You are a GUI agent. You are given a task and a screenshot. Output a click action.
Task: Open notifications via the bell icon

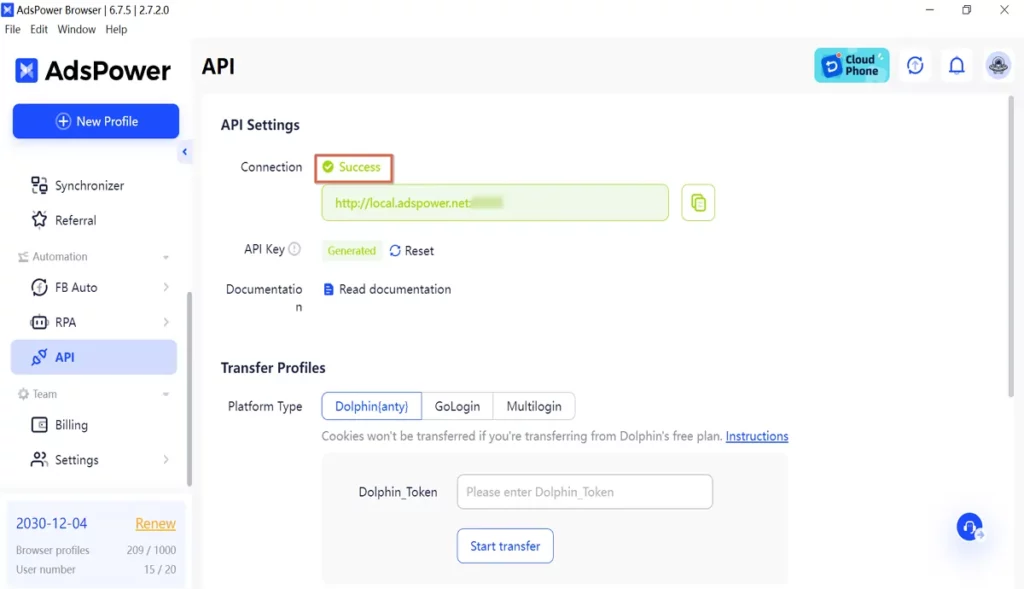tap(956, 65)
